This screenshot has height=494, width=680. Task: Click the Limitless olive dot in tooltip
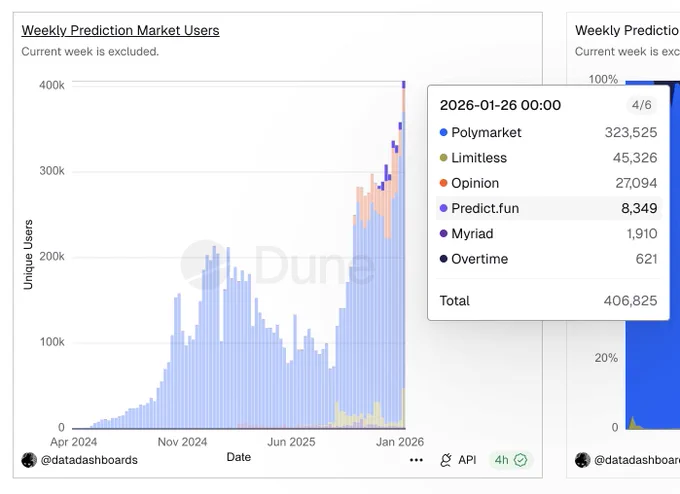click(x=443, y=157)
